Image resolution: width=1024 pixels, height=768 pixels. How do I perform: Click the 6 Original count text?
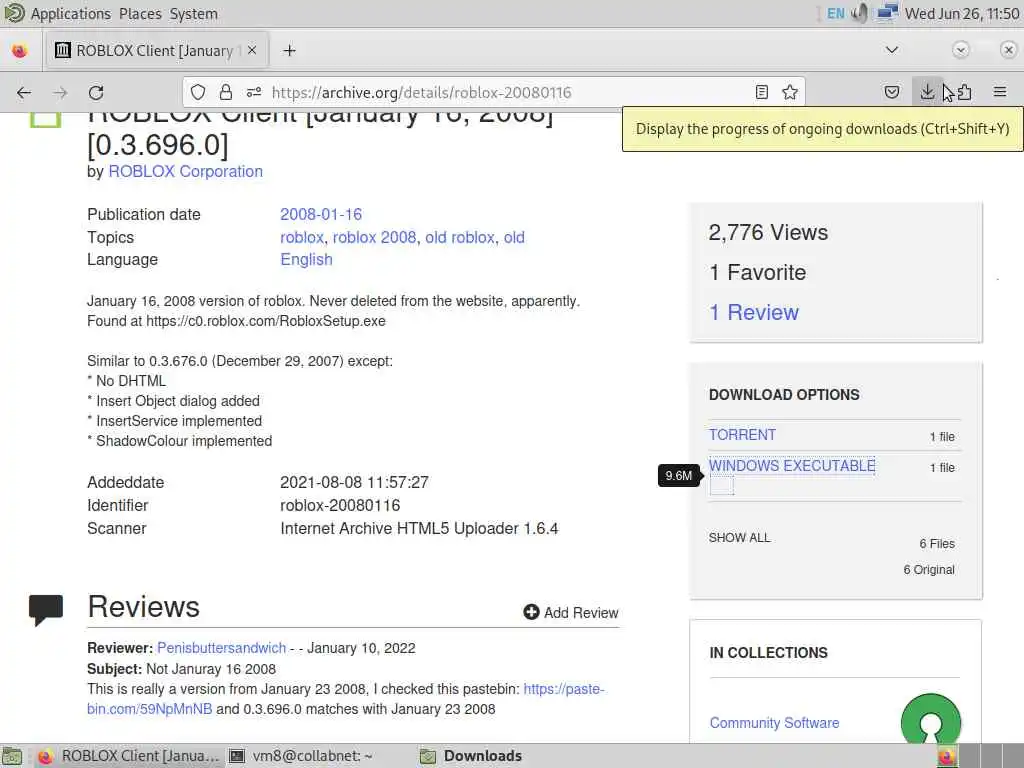(x=929, y=569)
